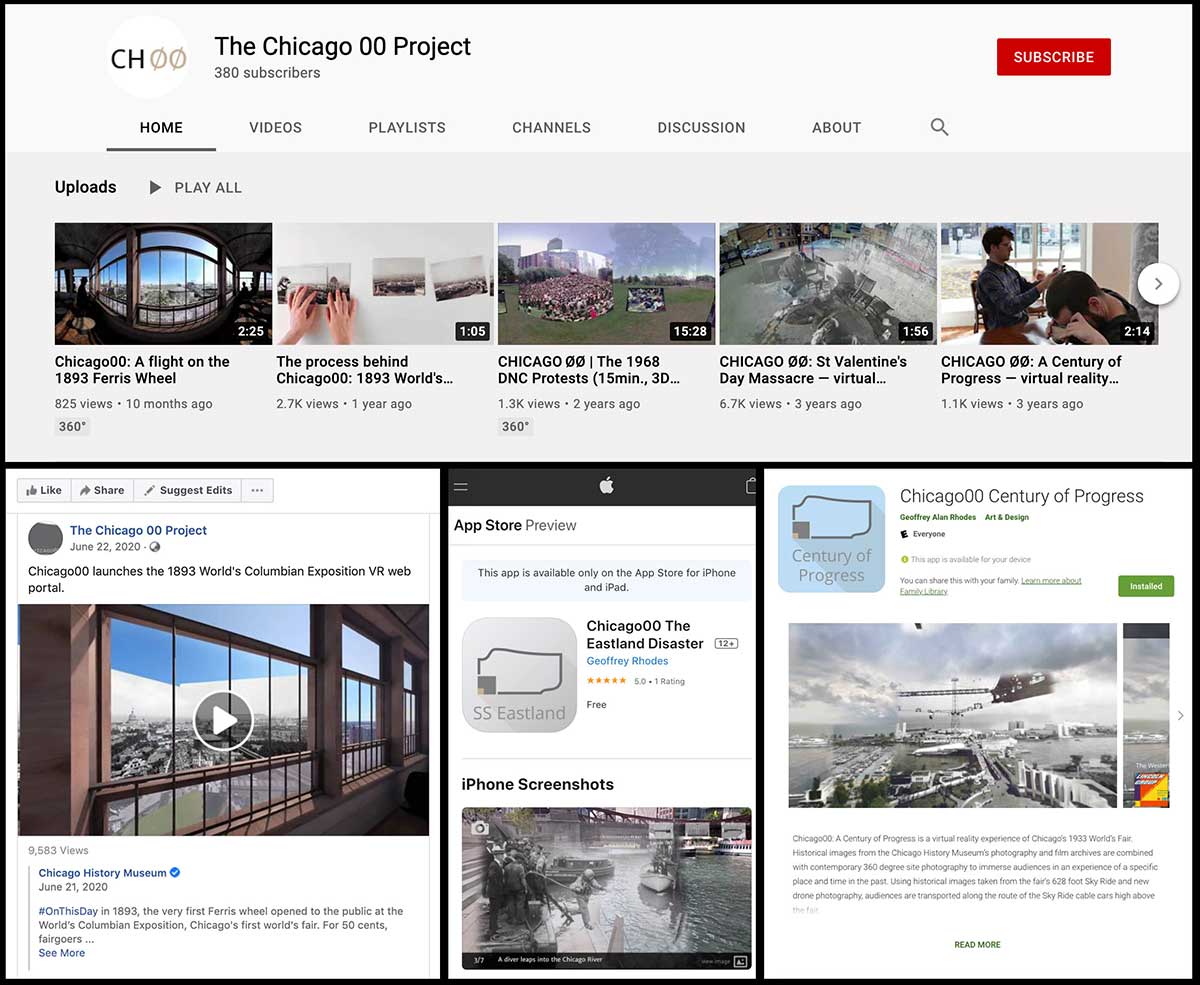Viewport: 1200px width, 985px height.
Task: Open the Facebook three-dots more options button
Action: (257, 490)
